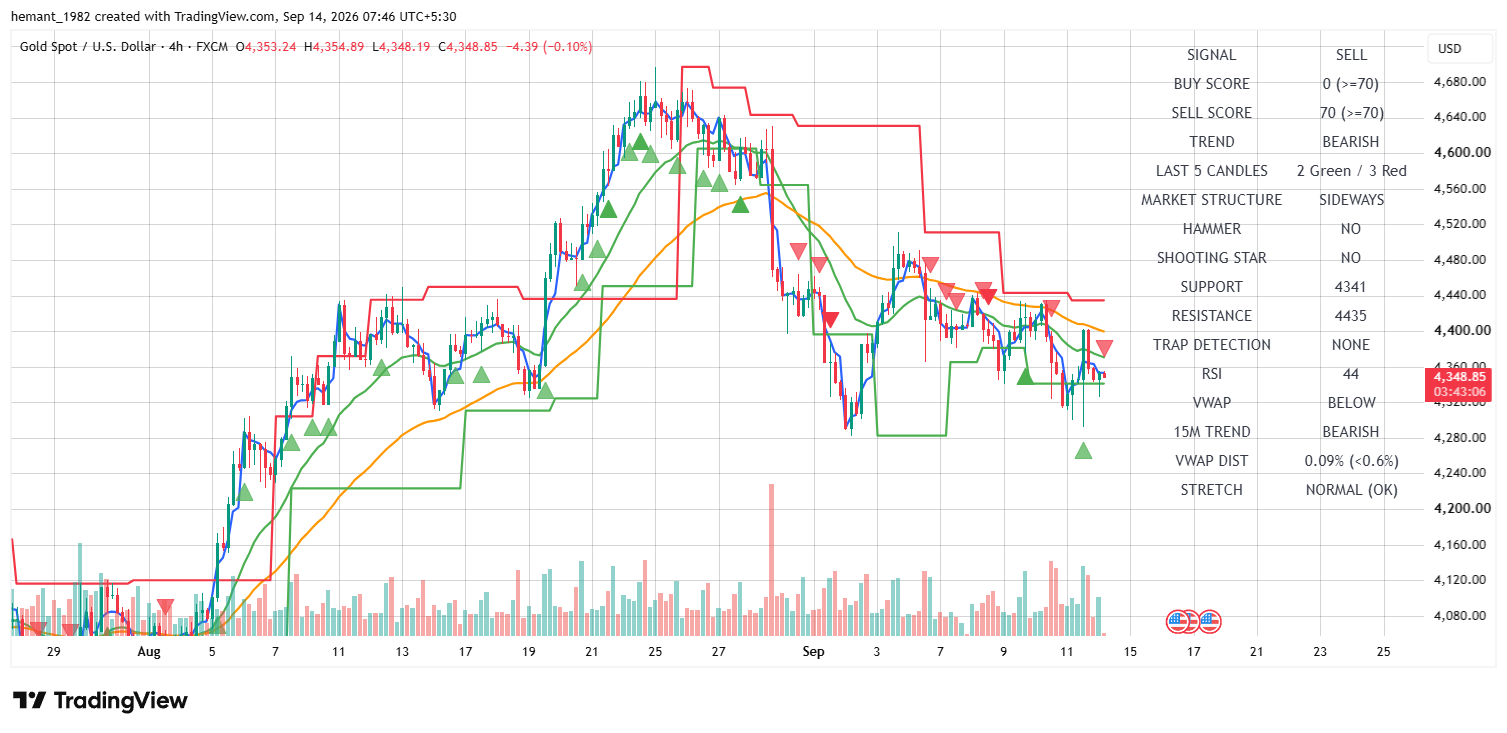Screen dimensions: 1507x733
Task: Click the red current price label 4,348.85 on axis
Action: 1460,376
